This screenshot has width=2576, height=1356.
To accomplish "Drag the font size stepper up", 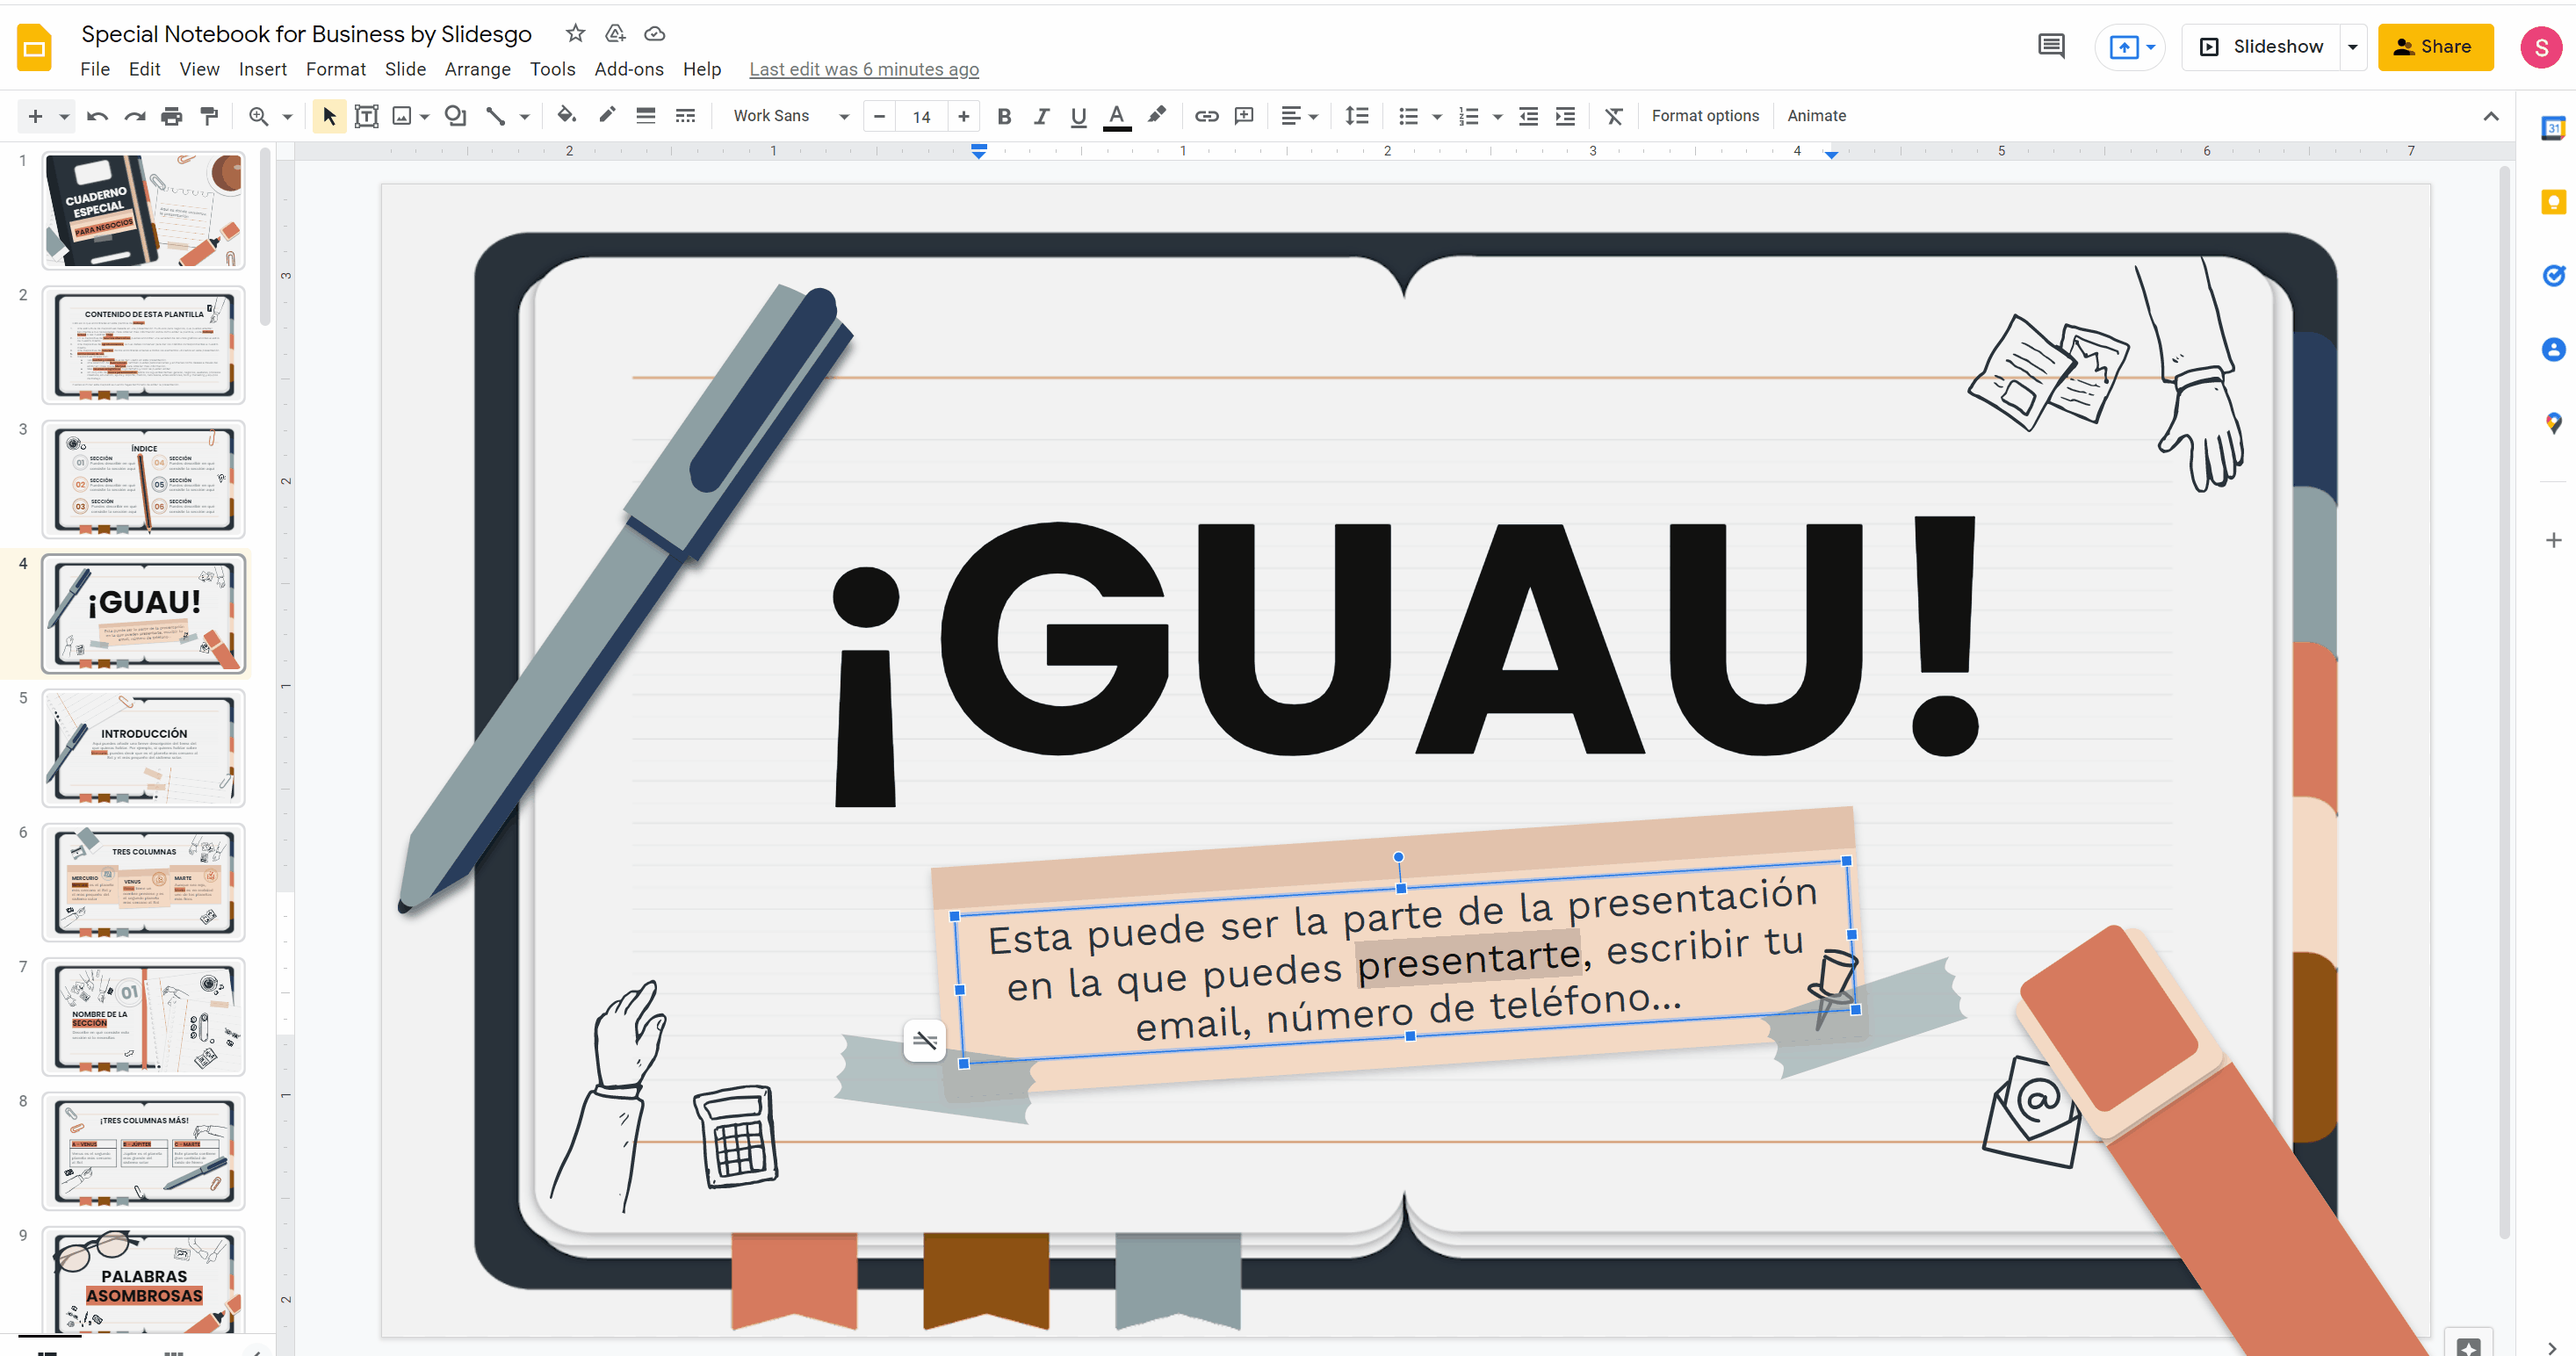I will coord(963,116).
